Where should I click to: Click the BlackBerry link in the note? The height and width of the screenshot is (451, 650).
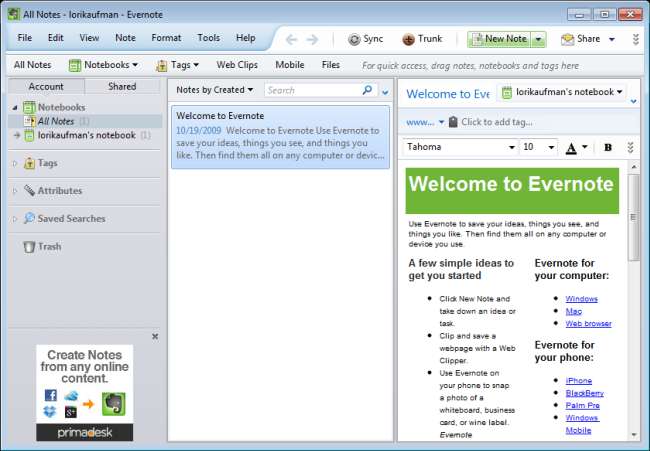585,393
